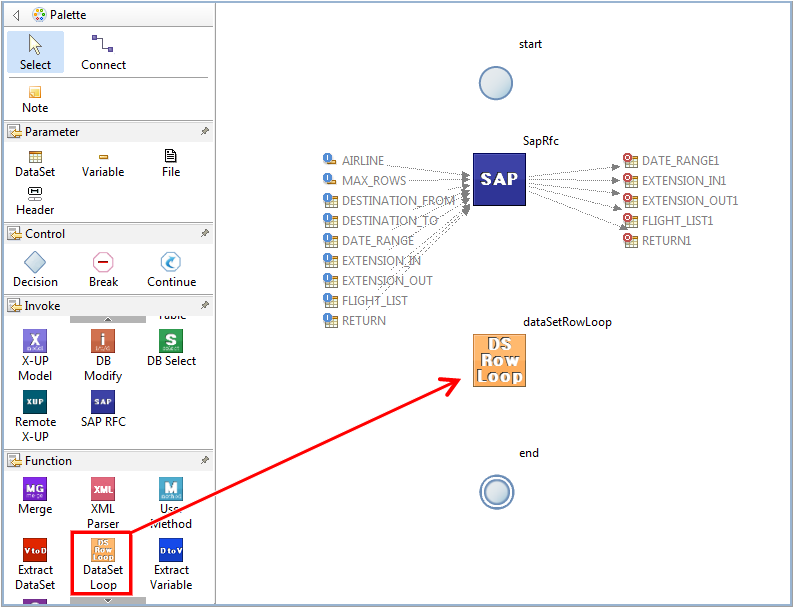
Task: Select the RETURN input dataset
Action: pyautogui.click(x=354, y=321)
